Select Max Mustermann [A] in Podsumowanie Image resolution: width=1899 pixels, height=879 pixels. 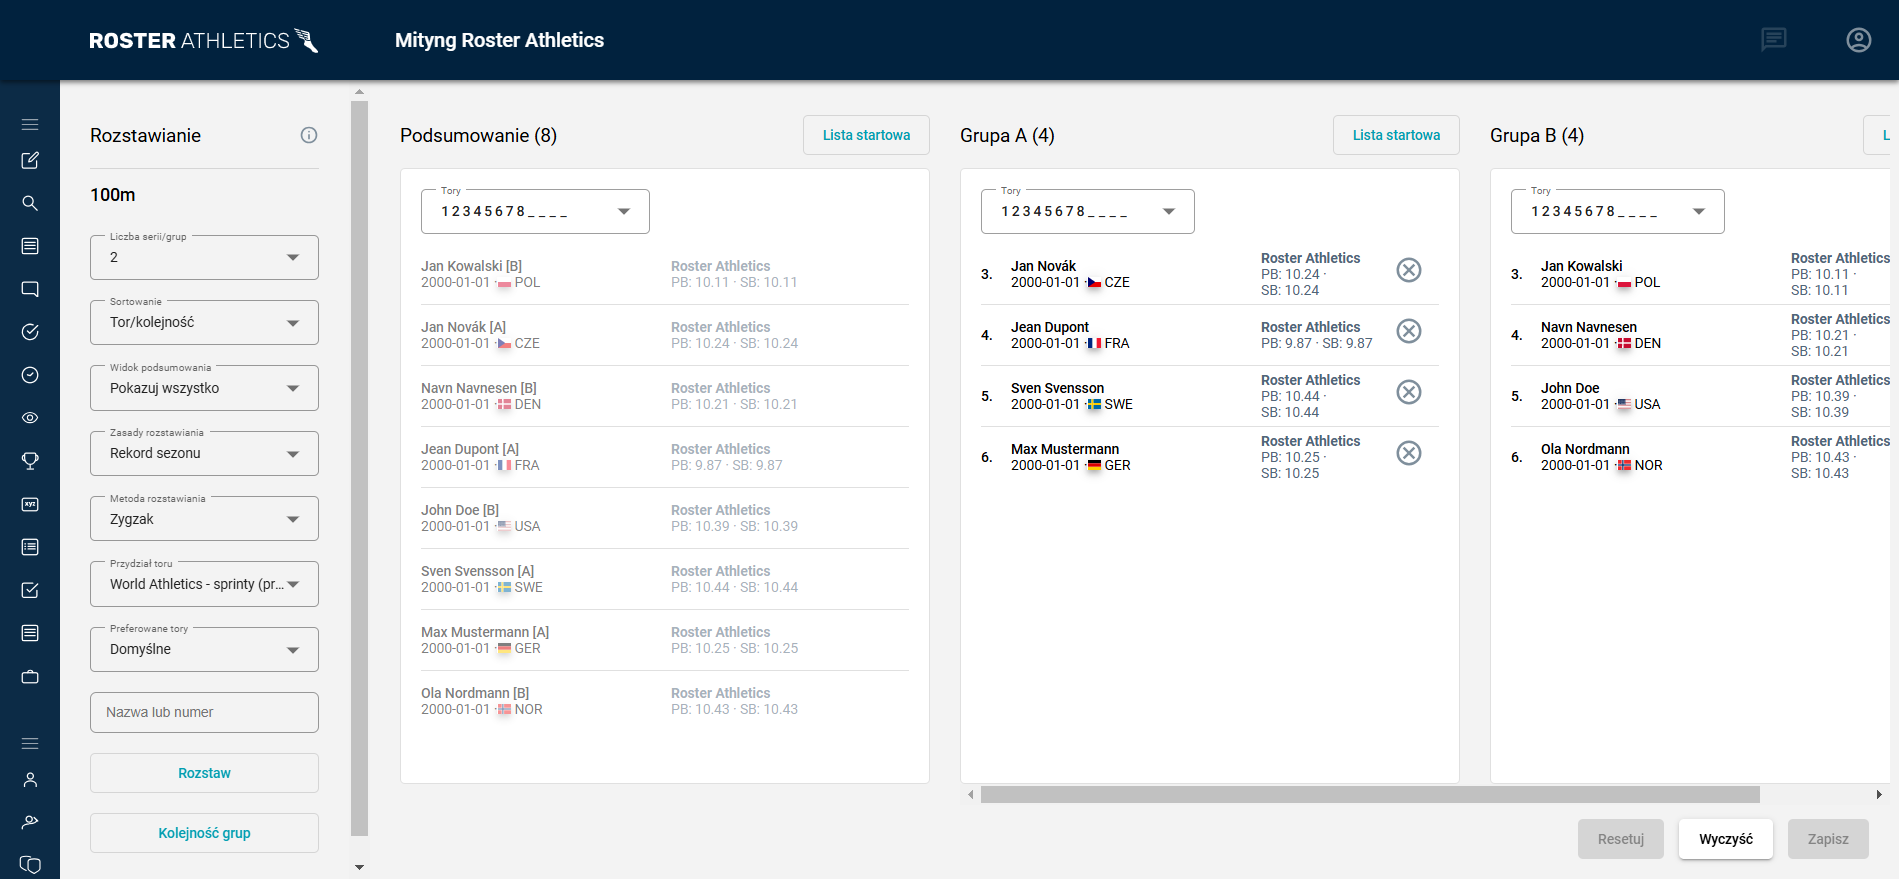point(665,640)
